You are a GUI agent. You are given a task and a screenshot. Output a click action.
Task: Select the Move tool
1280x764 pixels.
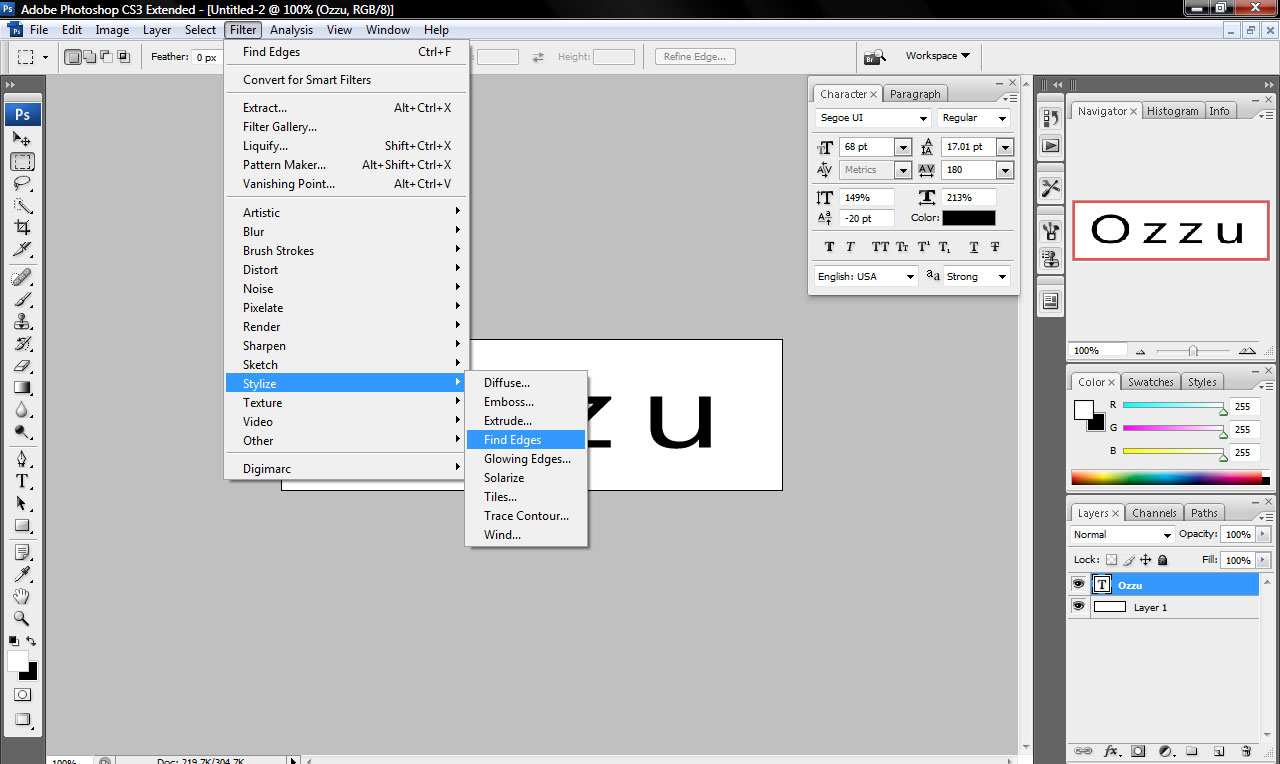tap(22, 139)
